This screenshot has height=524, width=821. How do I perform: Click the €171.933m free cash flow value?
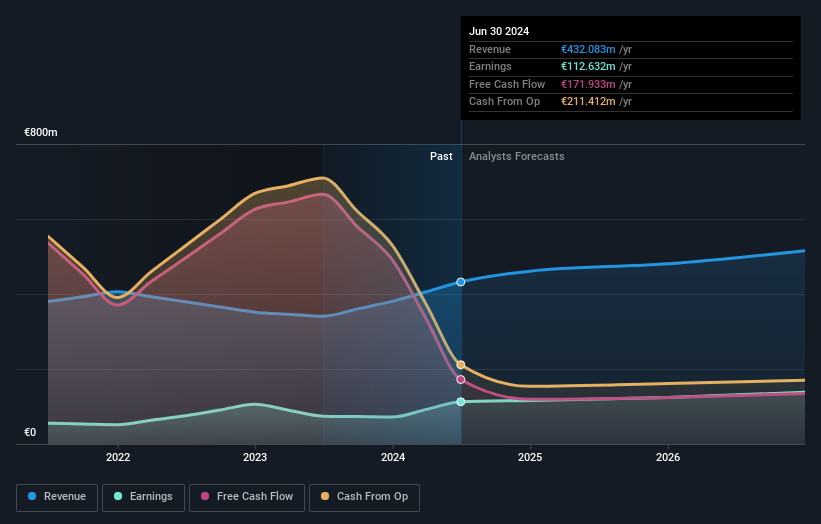(588, 84)
